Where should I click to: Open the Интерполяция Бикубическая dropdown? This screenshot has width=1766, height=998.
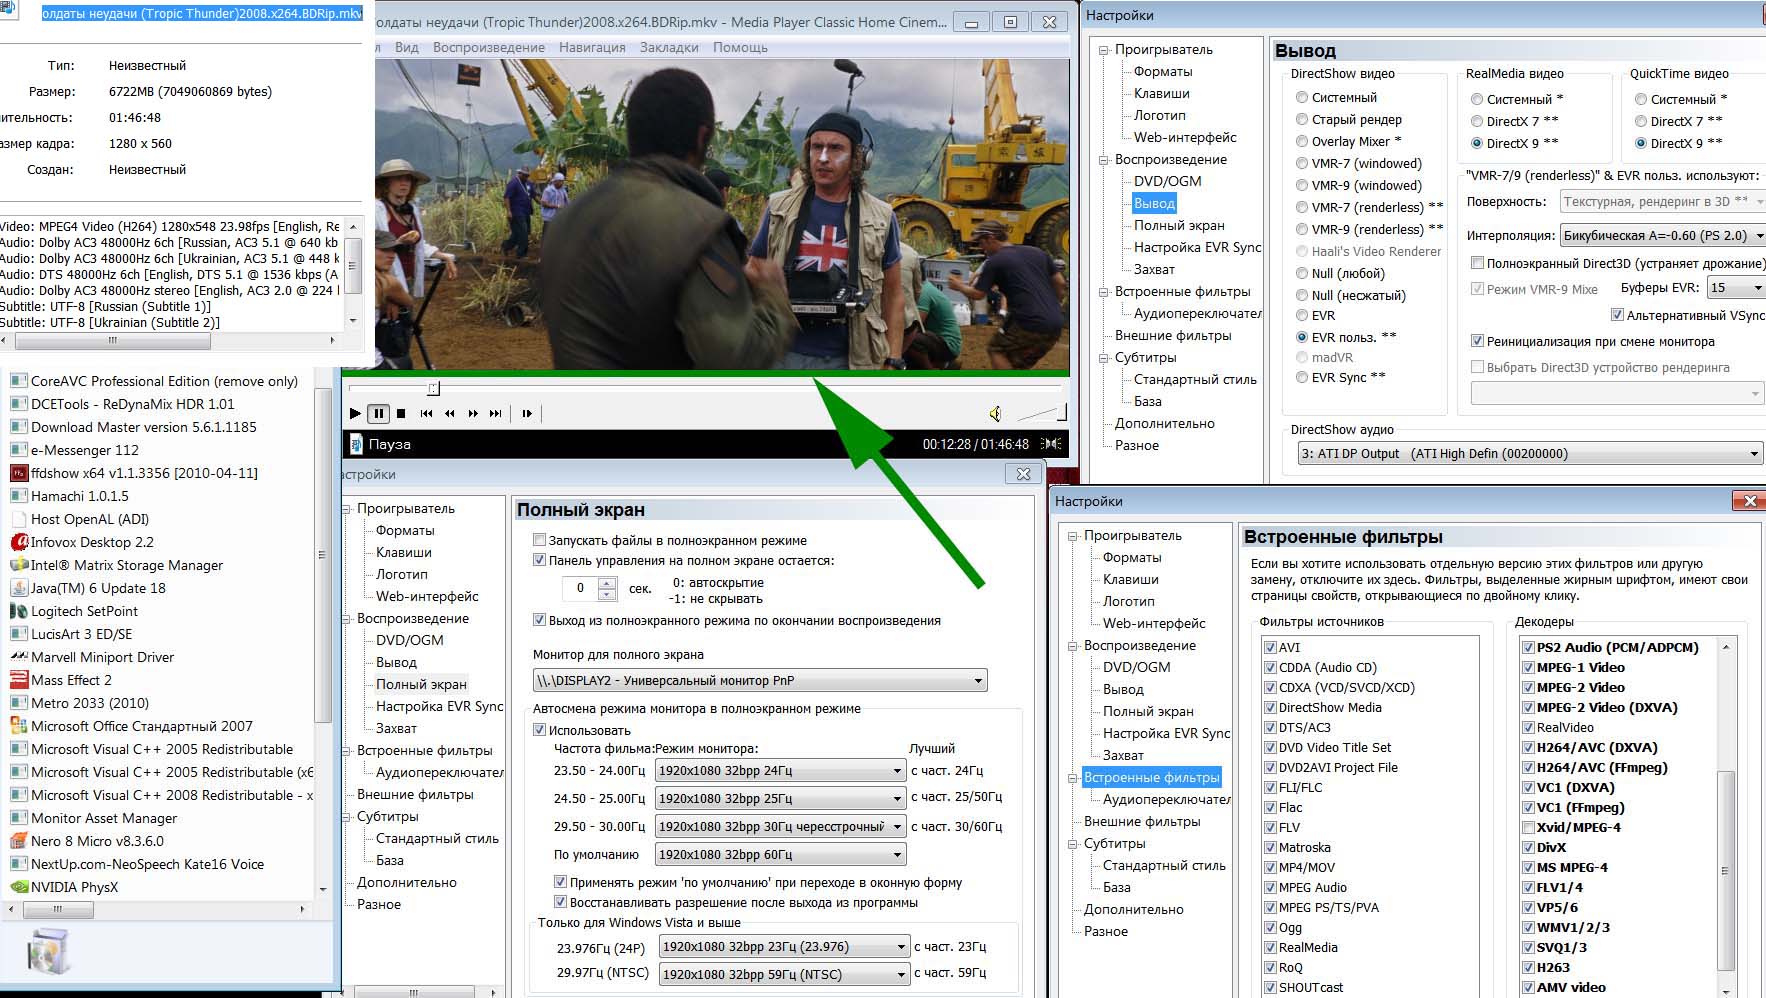point(1663,235)
